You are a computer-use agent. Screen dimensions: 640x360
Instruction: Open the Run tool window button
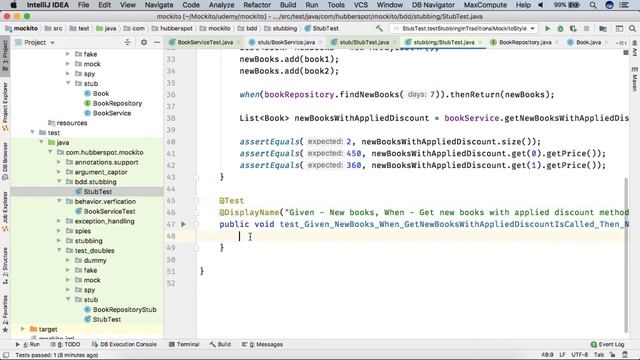point(28,344)
